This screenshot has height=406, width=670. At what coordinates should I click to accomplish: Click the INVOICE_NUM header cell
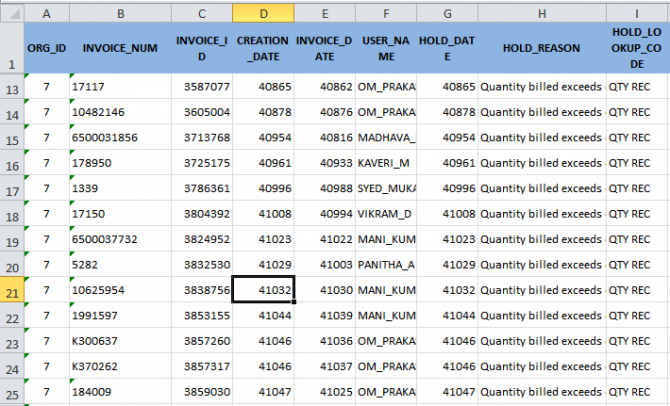click(x=120, y=47)
